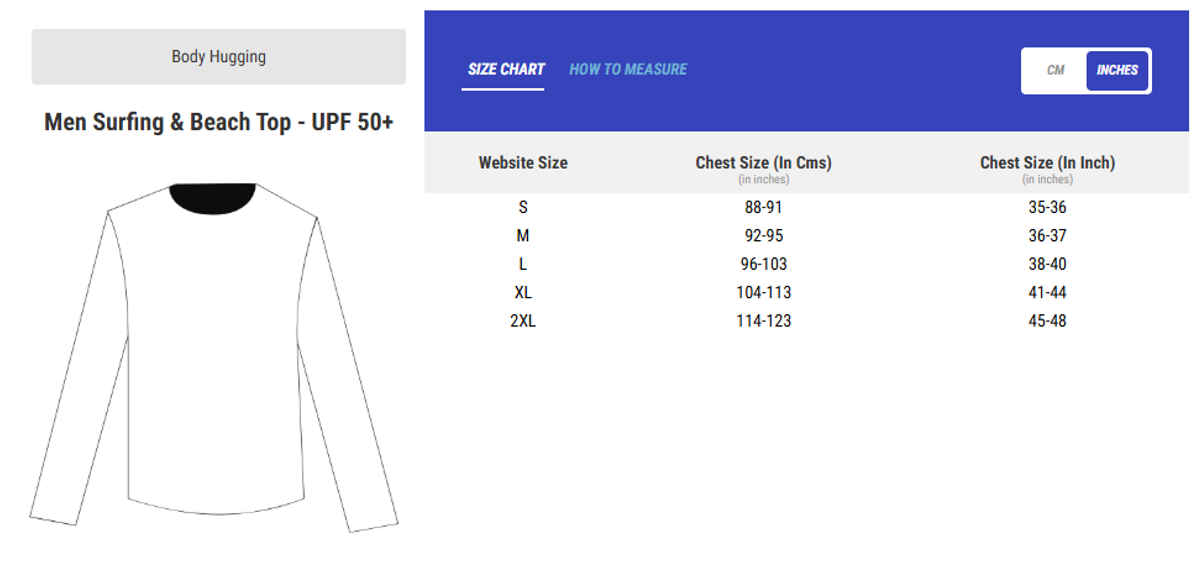Click the 36-37 inch chest value

point(1047,236)
